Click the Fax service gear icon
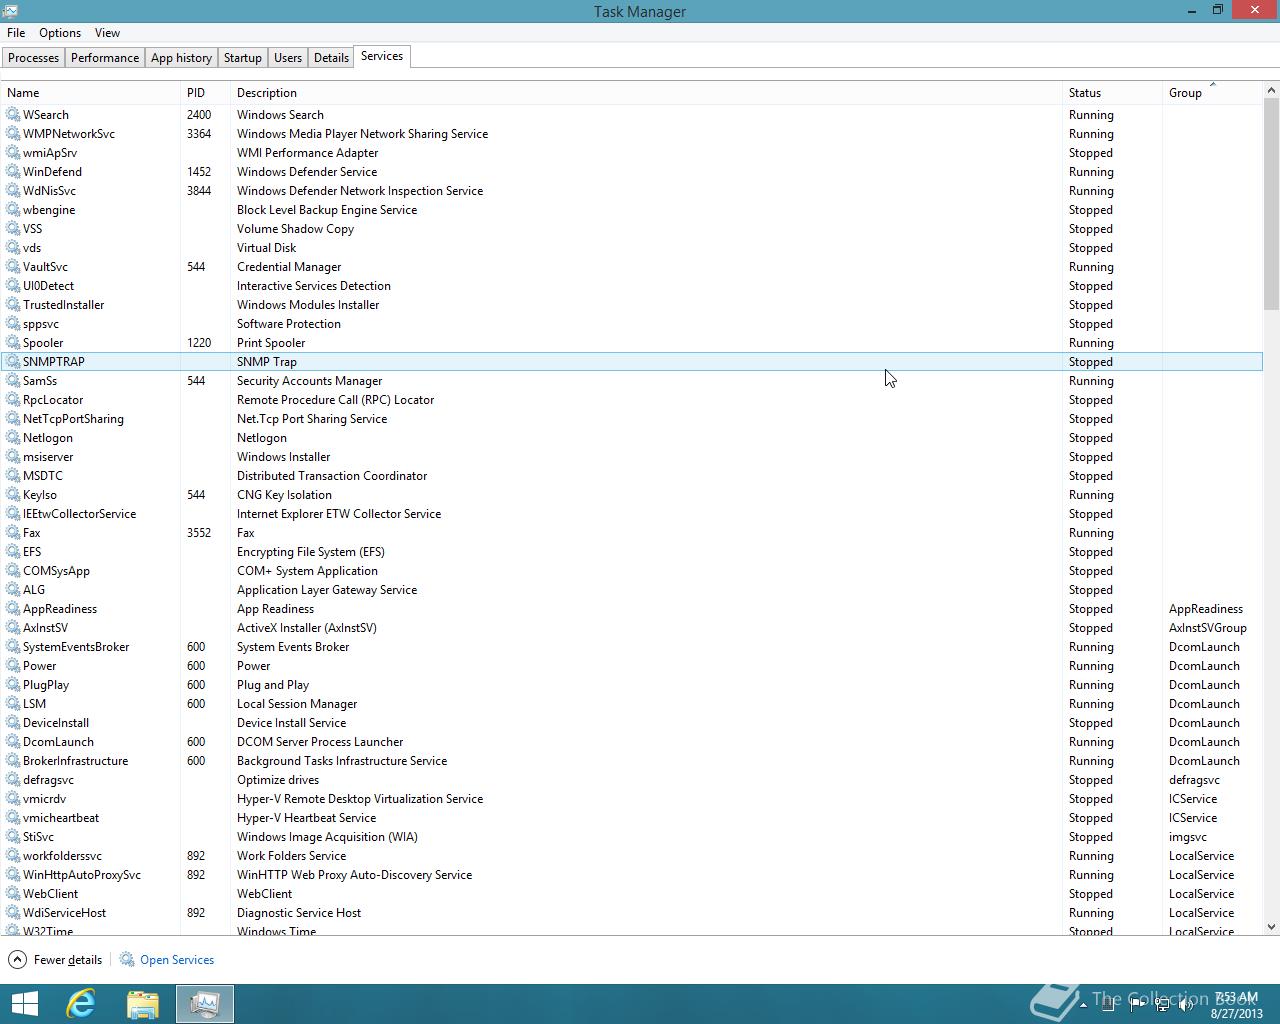Viewport: 1280px width, 1024px height. click(x=13, y=533)
